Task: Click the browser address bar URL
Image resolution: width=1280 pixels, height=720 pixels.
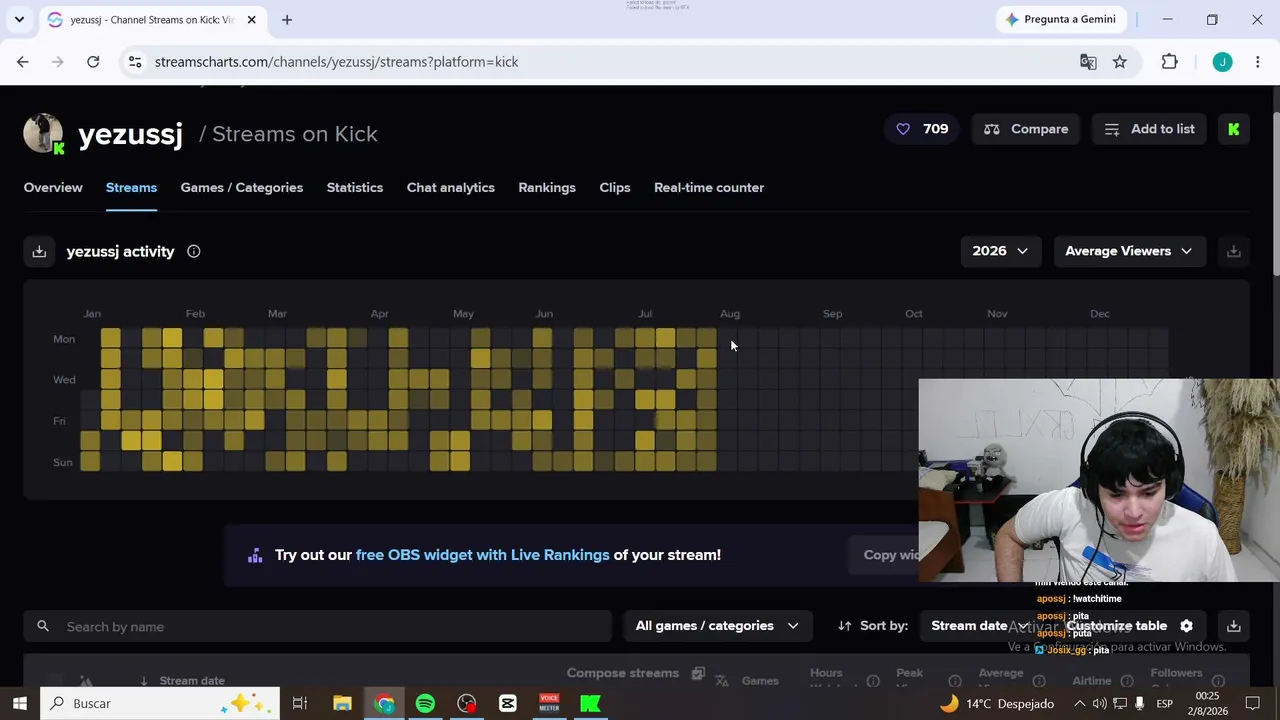Action: click(x=336, y=62)
